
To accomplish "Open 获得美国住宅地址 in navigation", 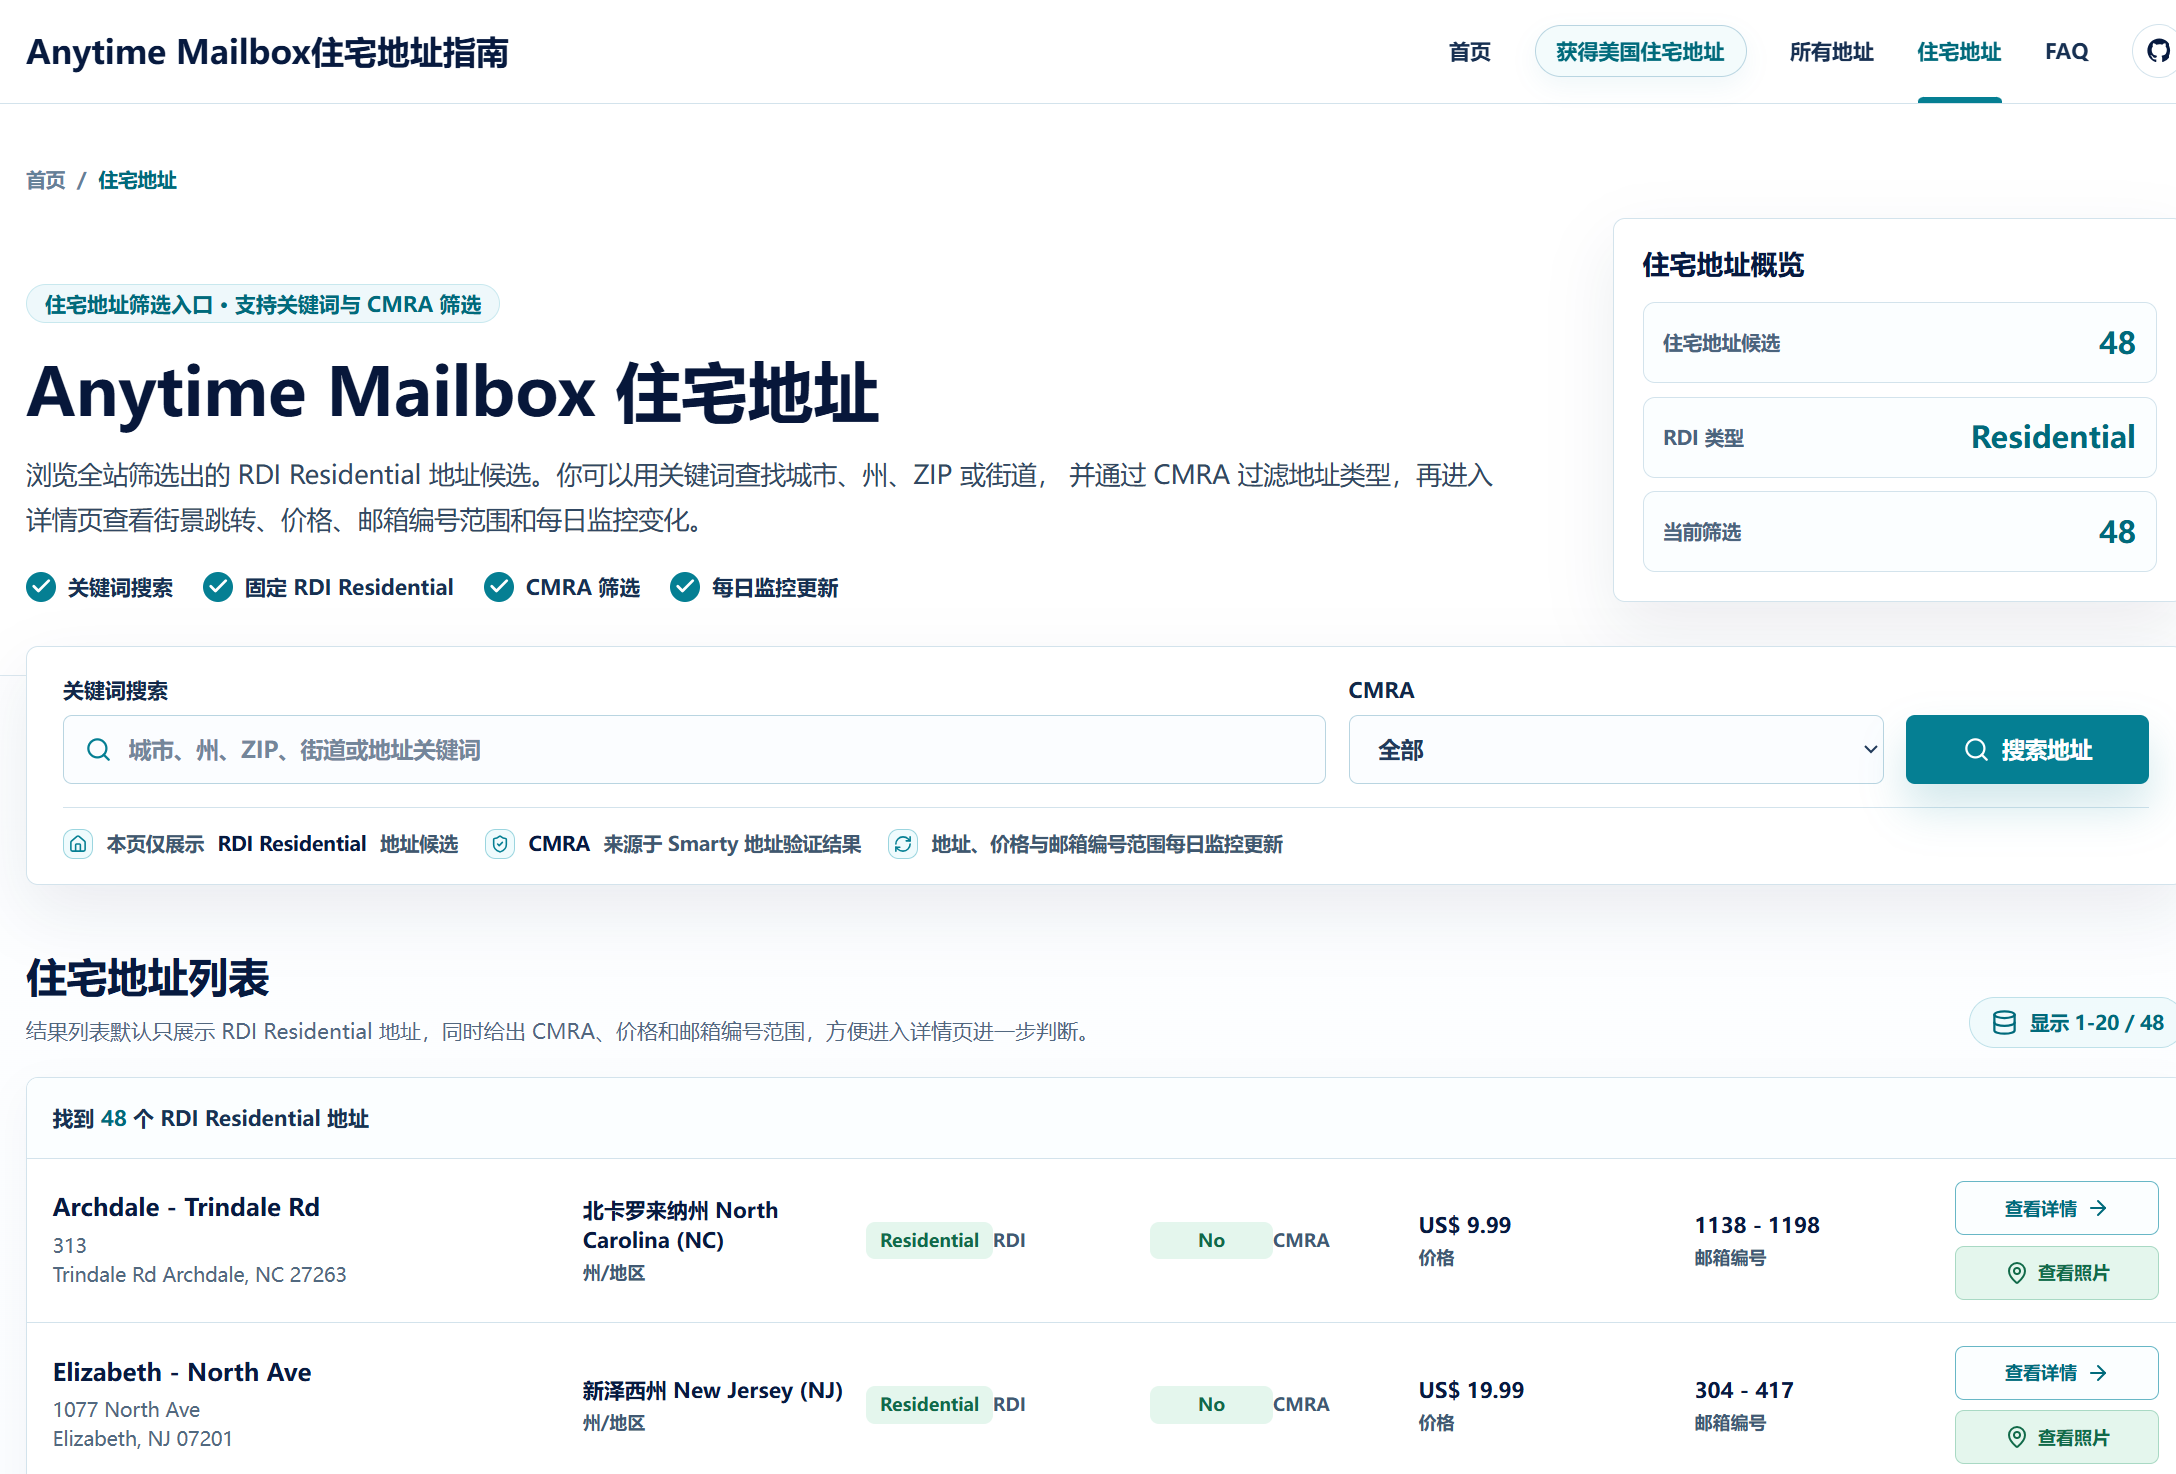I will click(x=1640, y=51).
